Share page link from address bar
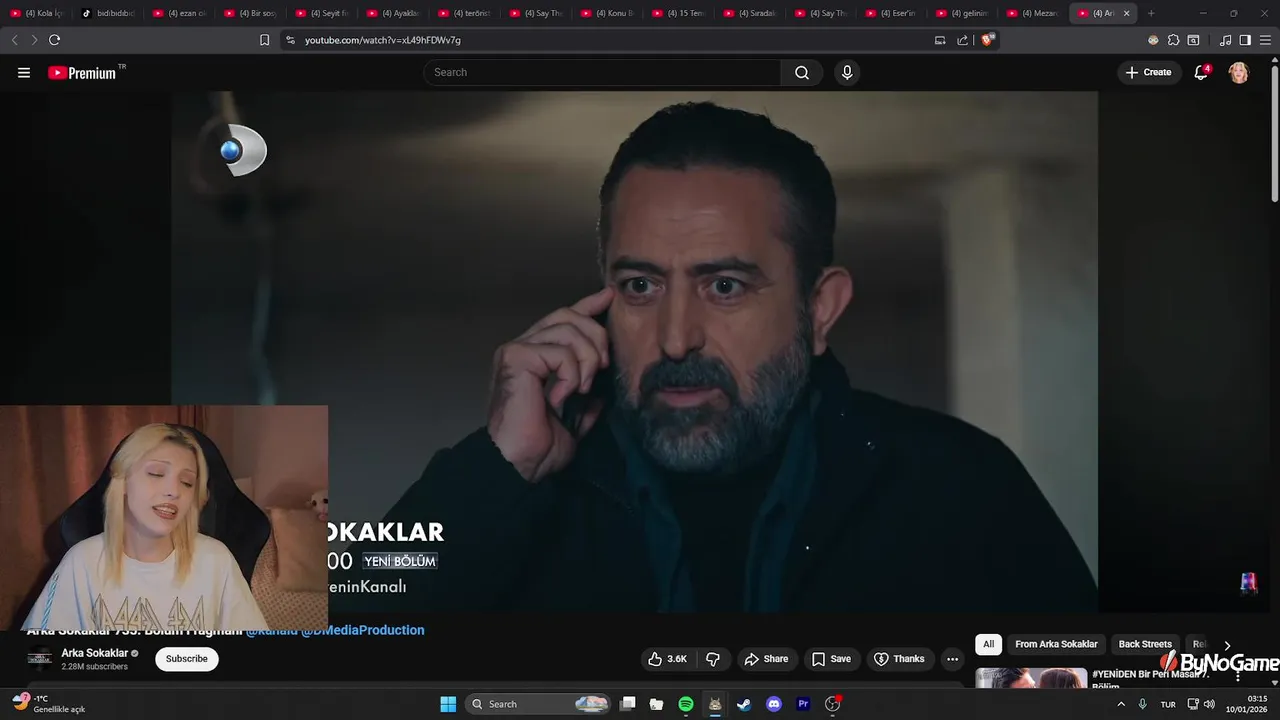Image resolution: width=1280 pixels, height=720 pixels. pos(962,40)
